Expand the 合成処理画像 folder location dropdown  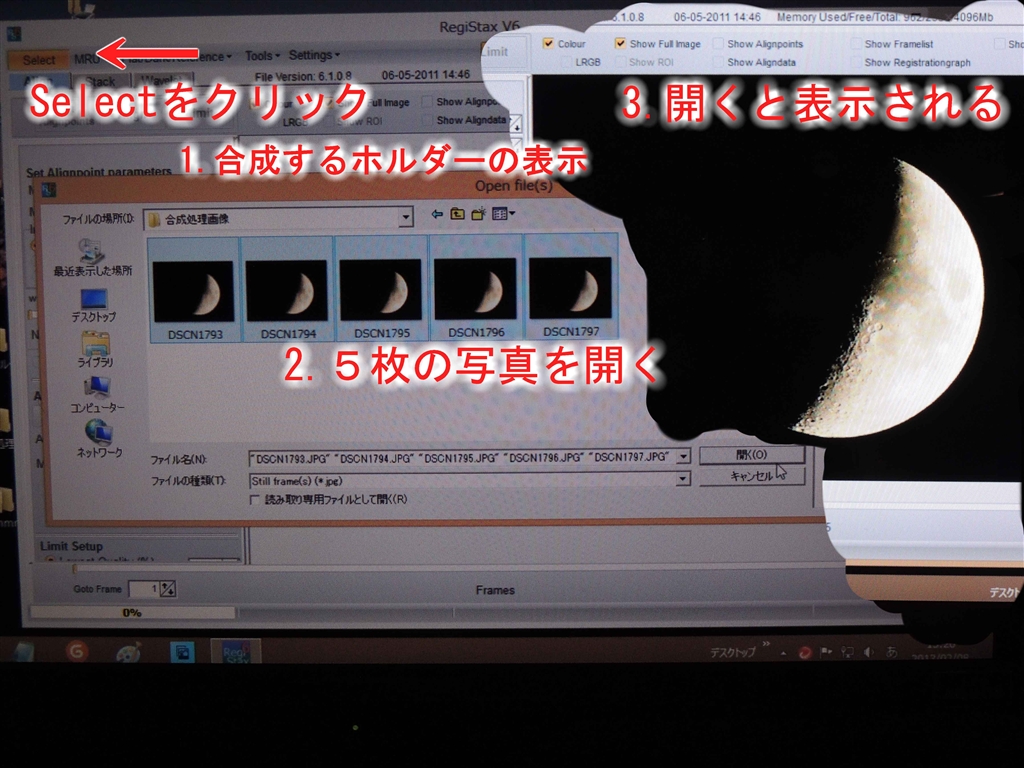(406, 217)
